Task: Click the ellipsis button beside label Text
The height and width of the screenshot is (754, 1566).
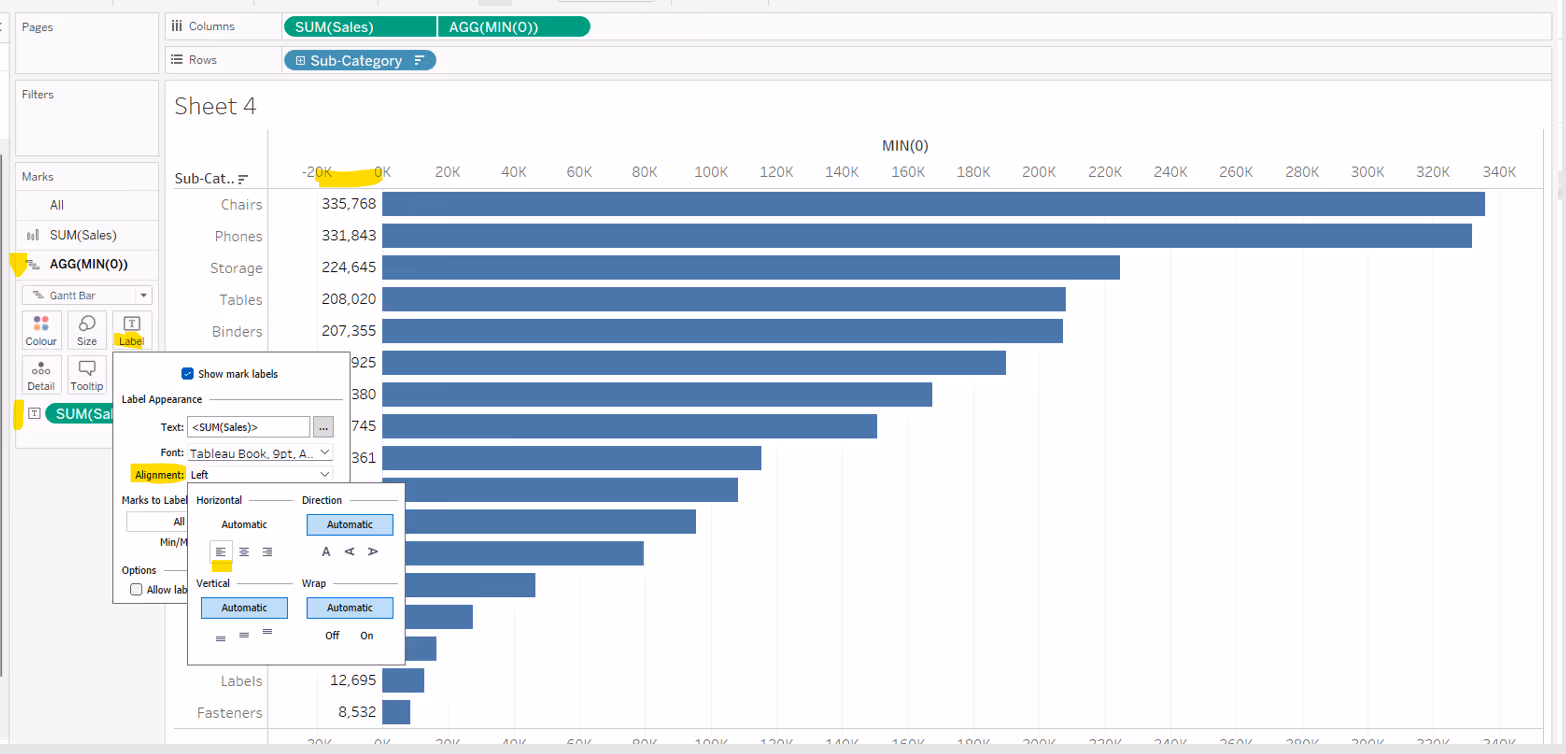Action: (322, 427)
